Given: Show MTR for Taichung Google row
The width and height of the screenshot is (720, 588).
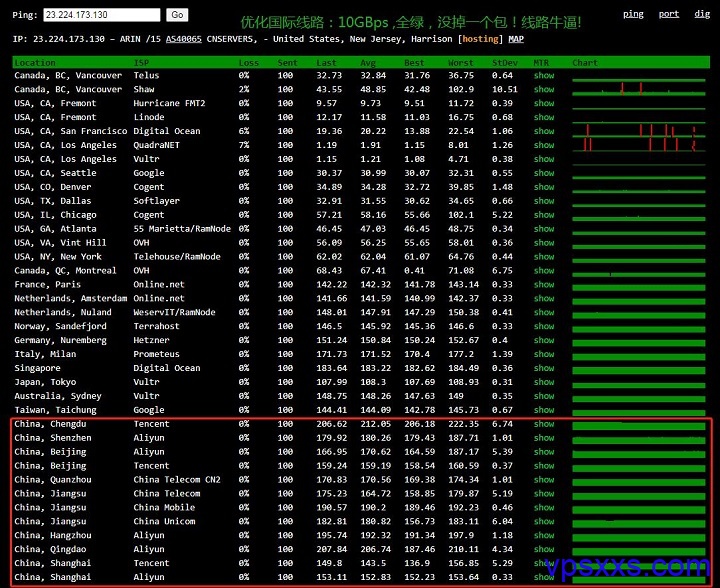Looking at the screenshot, I should pos(544,410).
